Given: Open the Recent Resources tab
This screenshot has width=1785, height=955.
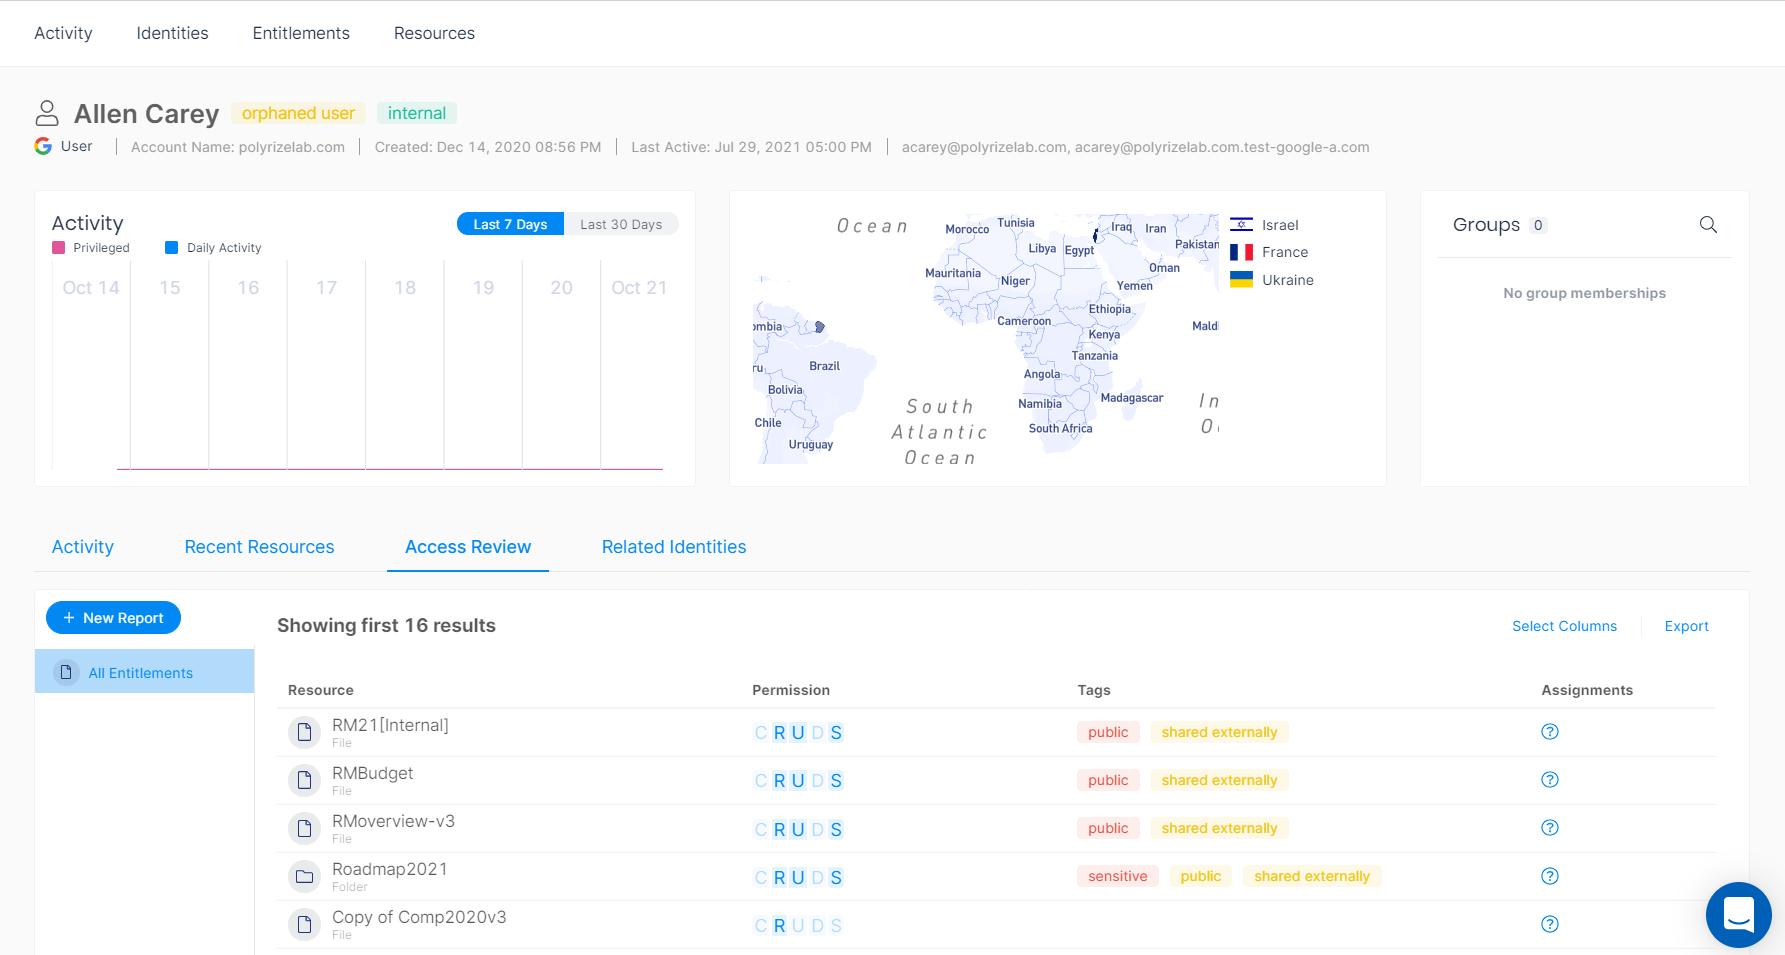Looking at the screenshot, I should point(259,547).
